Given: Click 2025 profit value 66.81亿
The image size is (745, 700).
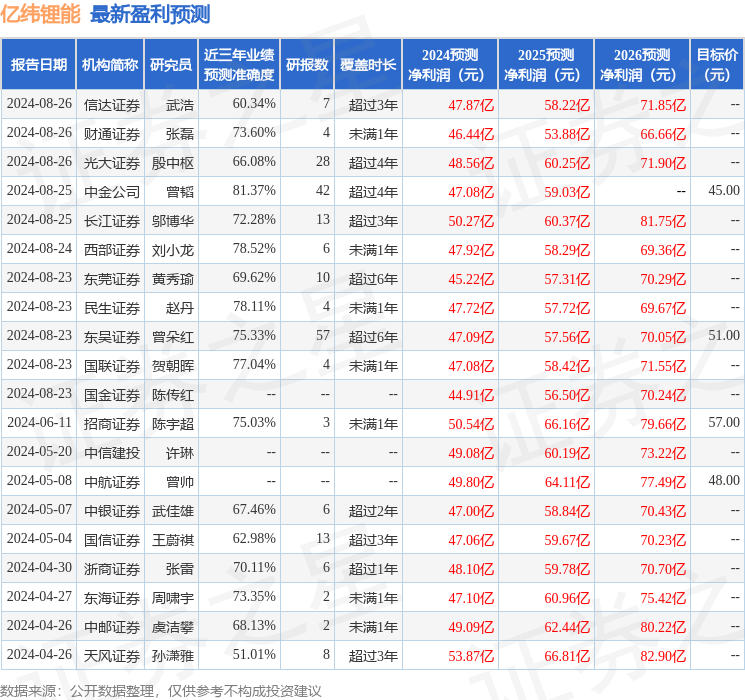Looking at the screenshot, I should click(x=567, y=656).
